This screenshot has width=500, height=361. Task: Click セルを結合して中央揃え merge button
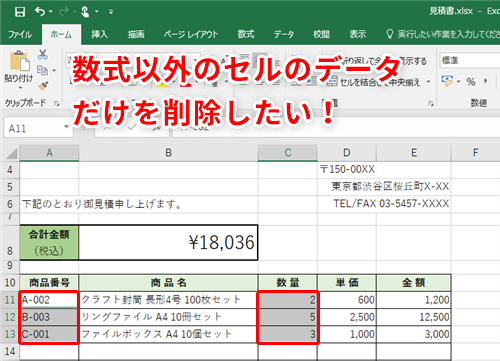[x=373, y=82]
